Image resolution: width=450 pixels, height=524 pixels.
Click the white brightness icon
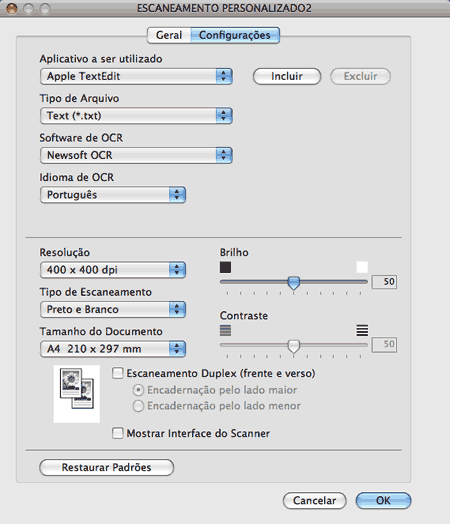click(362, 267)
